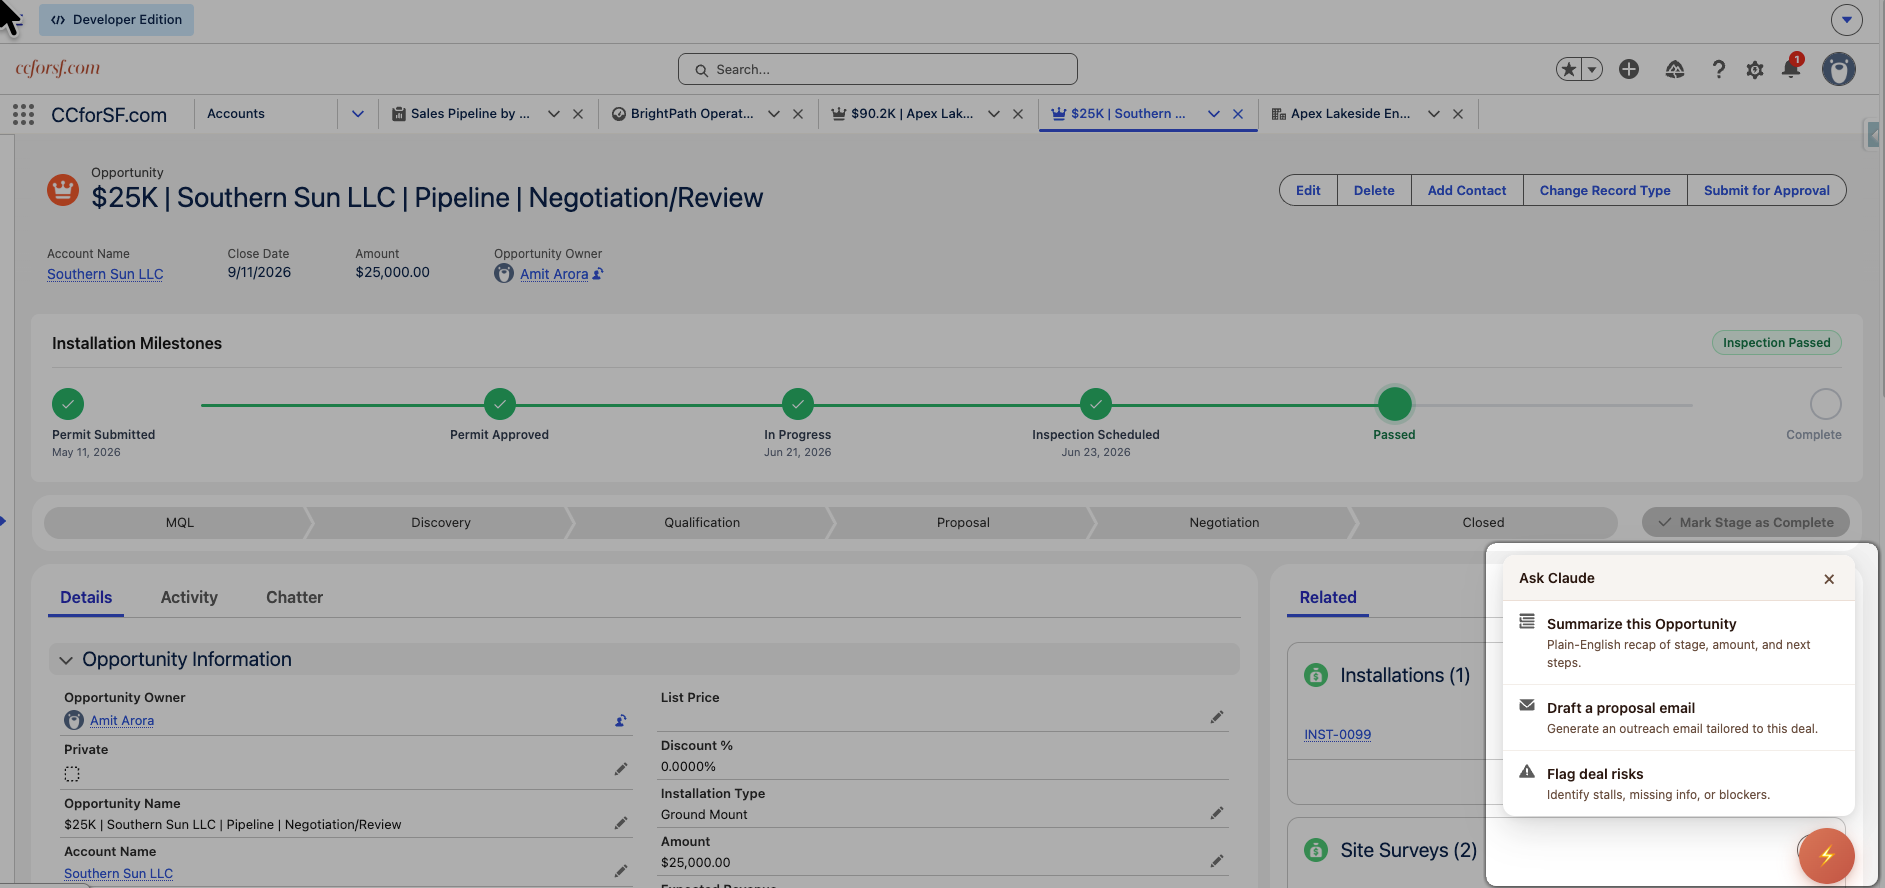Screen dimensions: 1885x888
Task: Click the Developer Edition badge
Action: coord(116,19)
